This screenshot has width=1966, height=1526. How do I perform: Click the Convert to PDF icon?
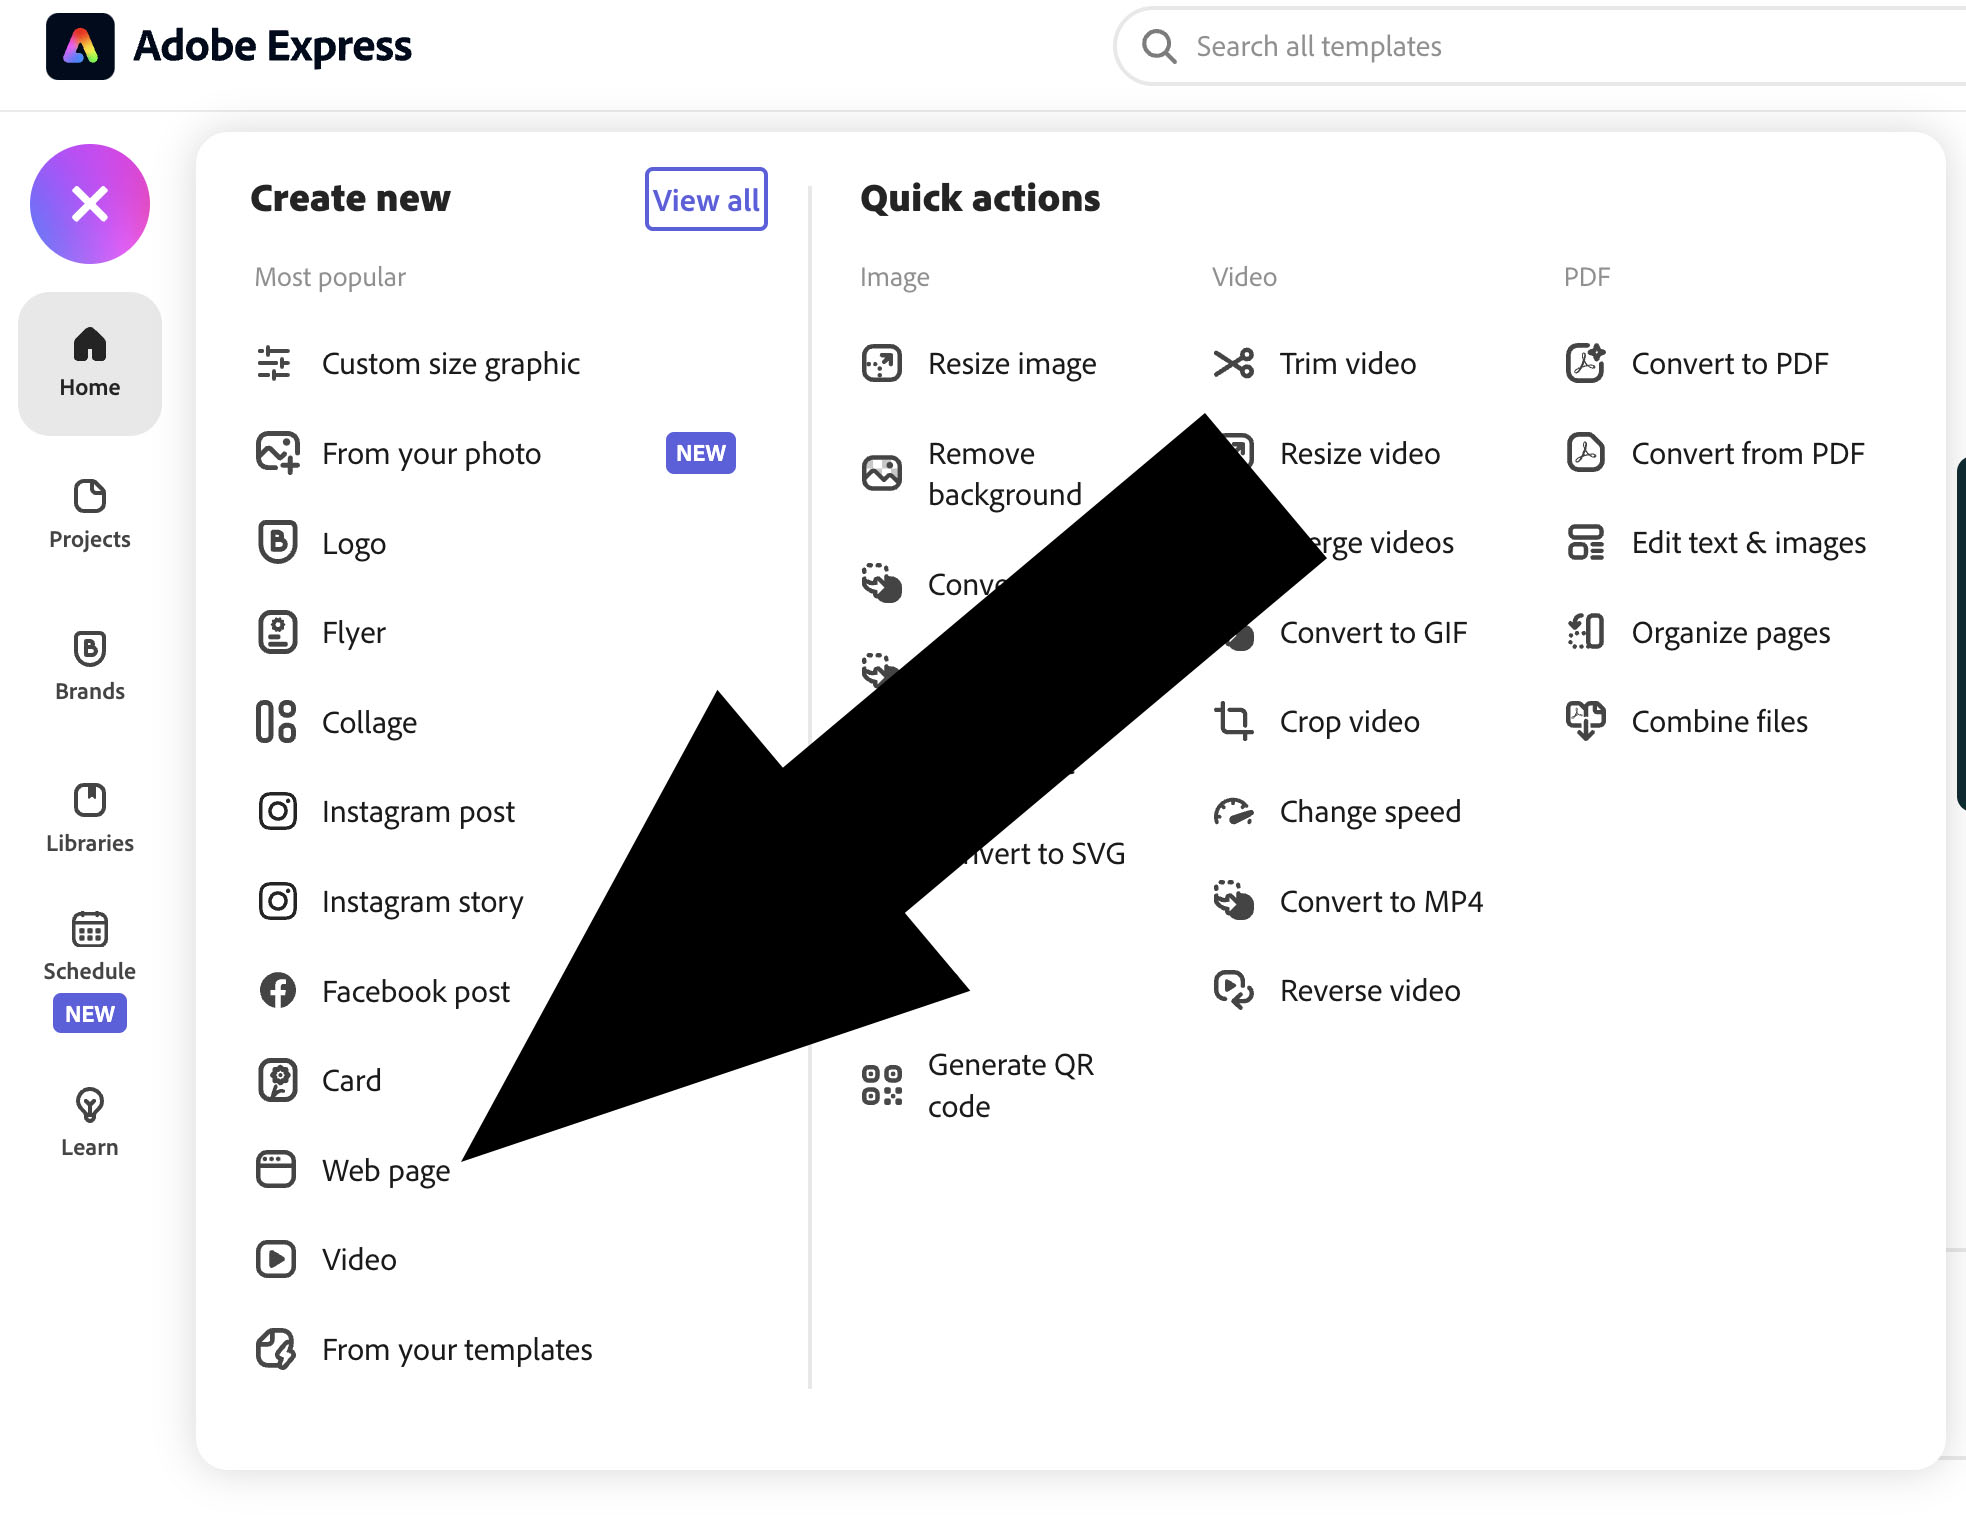click(1586, 363)
